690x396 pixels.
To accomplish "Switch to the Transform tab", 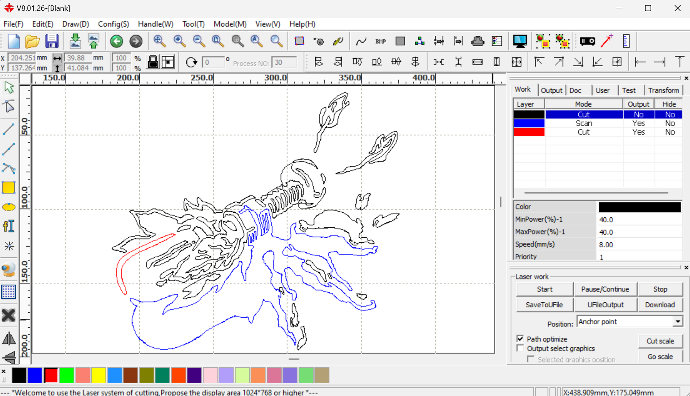I will tap(663, 90).
